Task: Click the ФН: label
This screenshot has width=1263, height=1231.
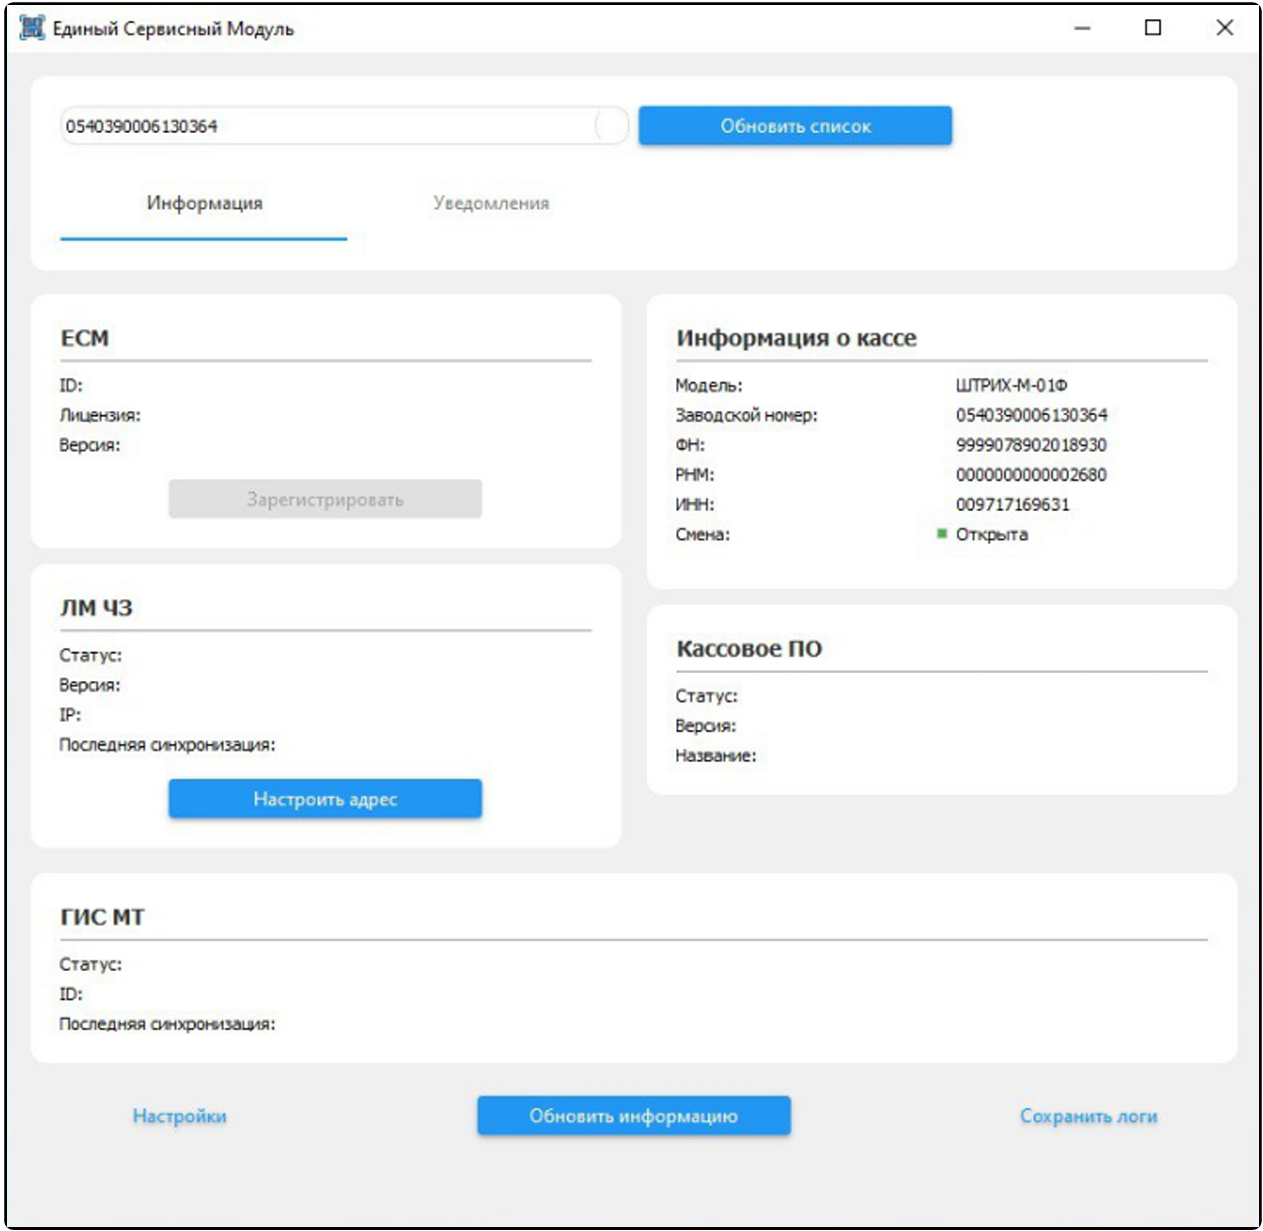Action: [x=690, y=445]
